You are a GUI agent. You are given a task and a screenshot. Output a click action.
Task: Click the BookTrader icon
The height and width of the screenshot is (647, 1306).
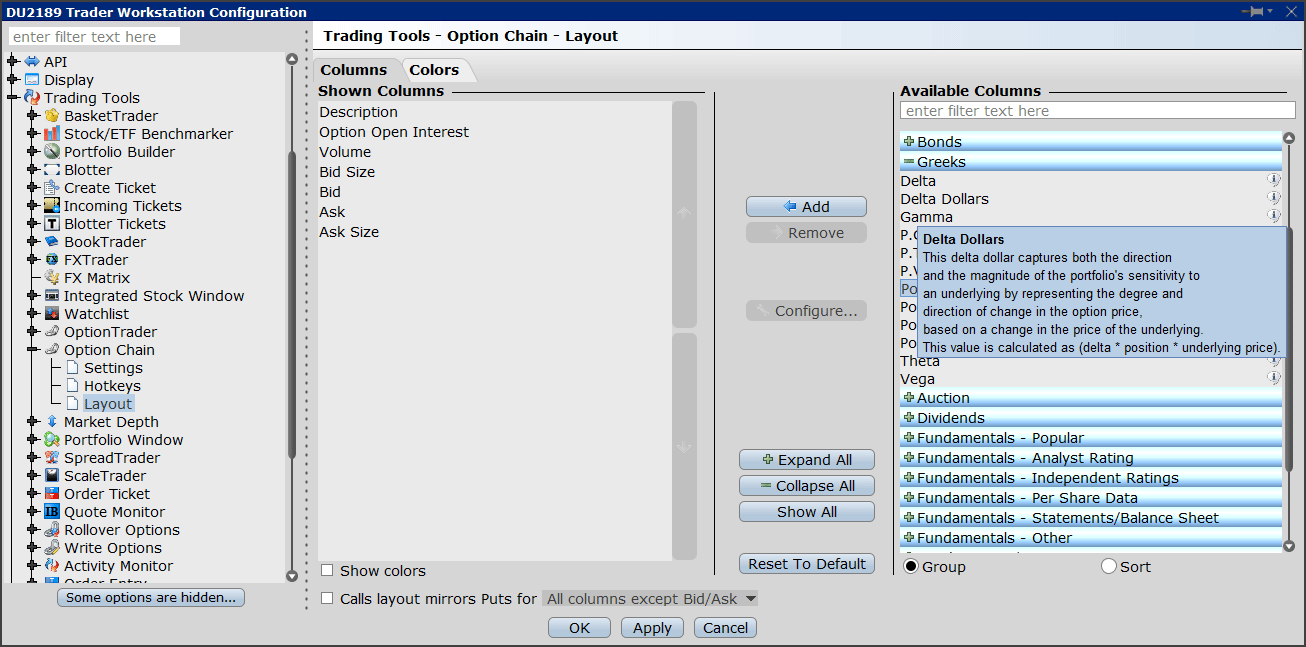tap(52, 242)
